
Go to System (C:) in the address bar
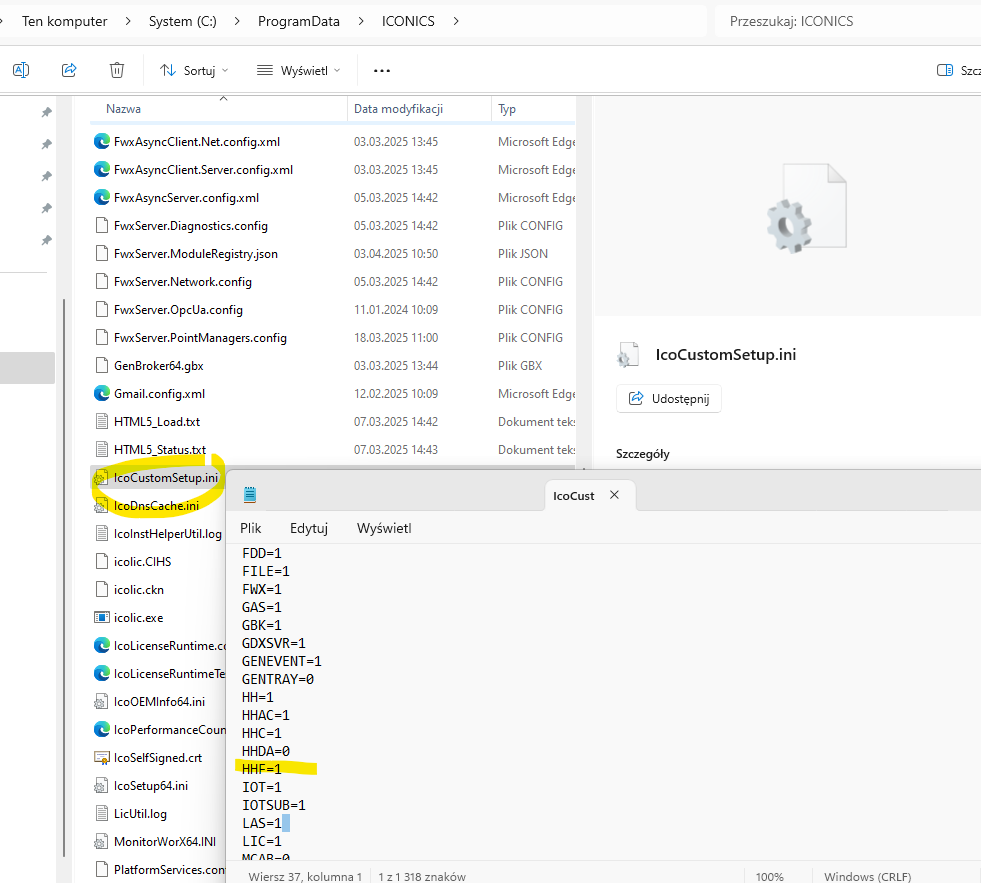click(183, 21)
